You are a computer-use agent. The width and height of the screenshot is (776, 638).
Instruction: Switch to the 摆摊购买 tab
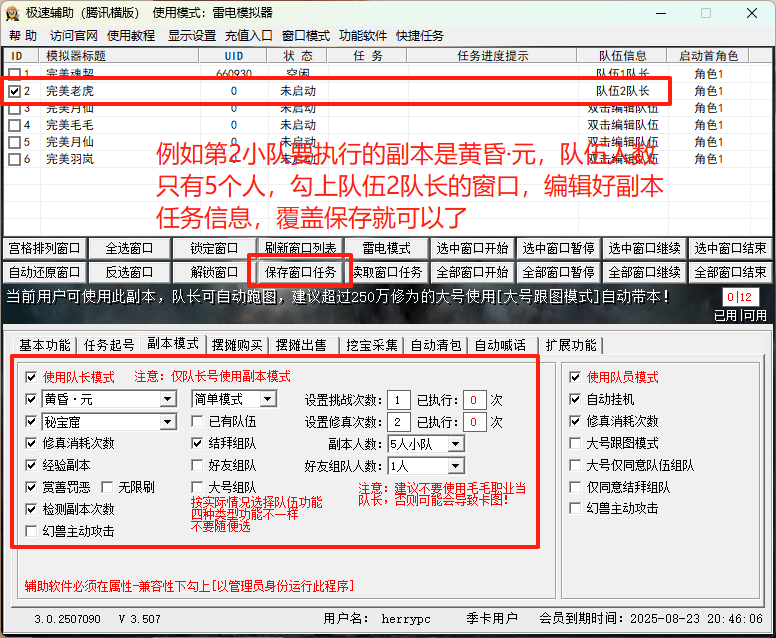[x=237, y=345]
